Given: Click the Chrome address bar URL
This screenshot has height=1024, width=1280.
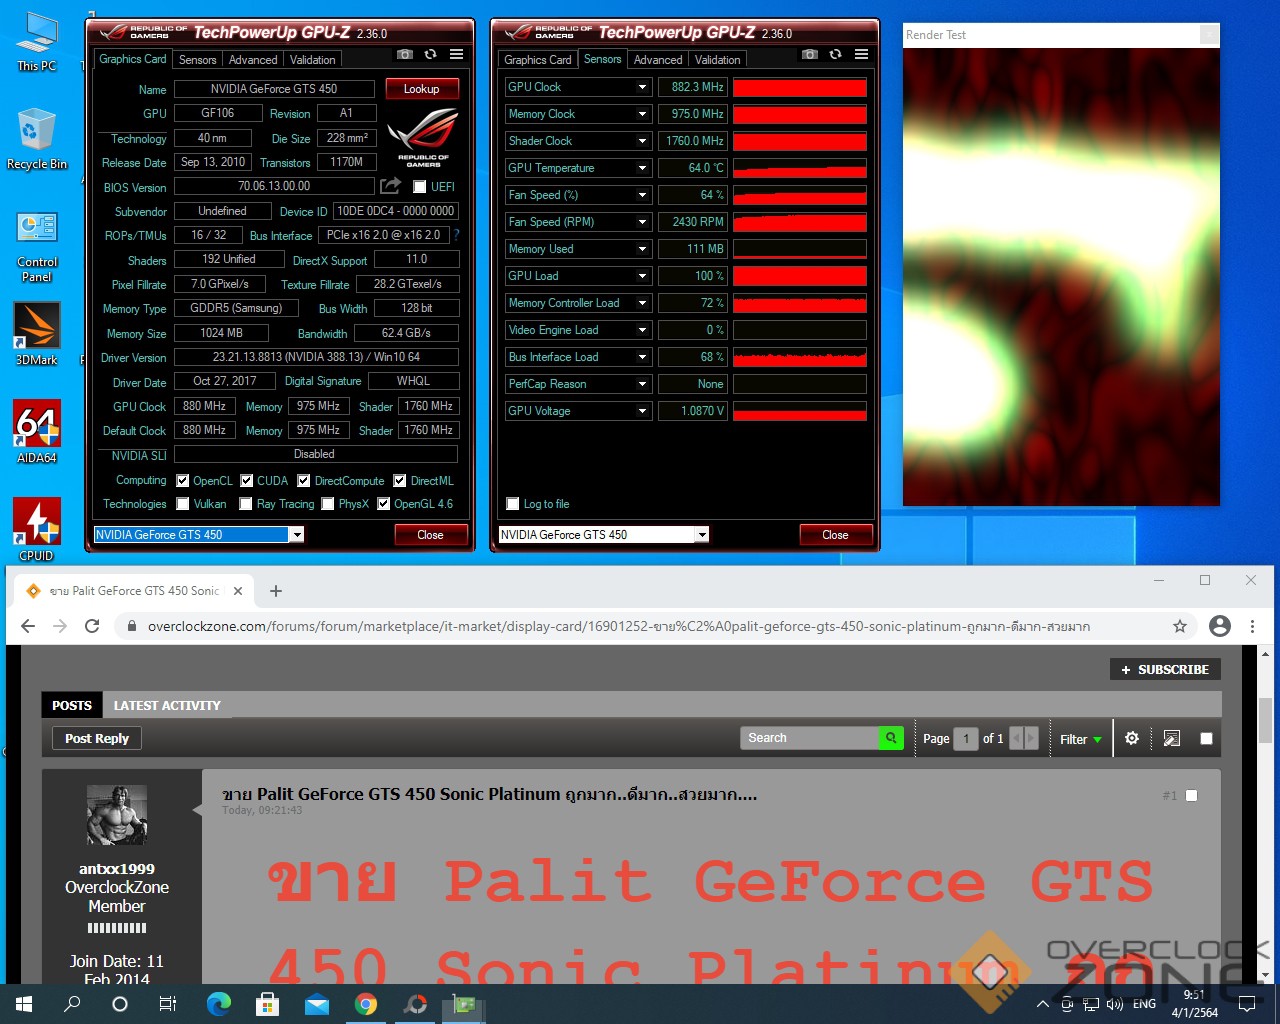Looking at the screenshot, I should point(618,627).
